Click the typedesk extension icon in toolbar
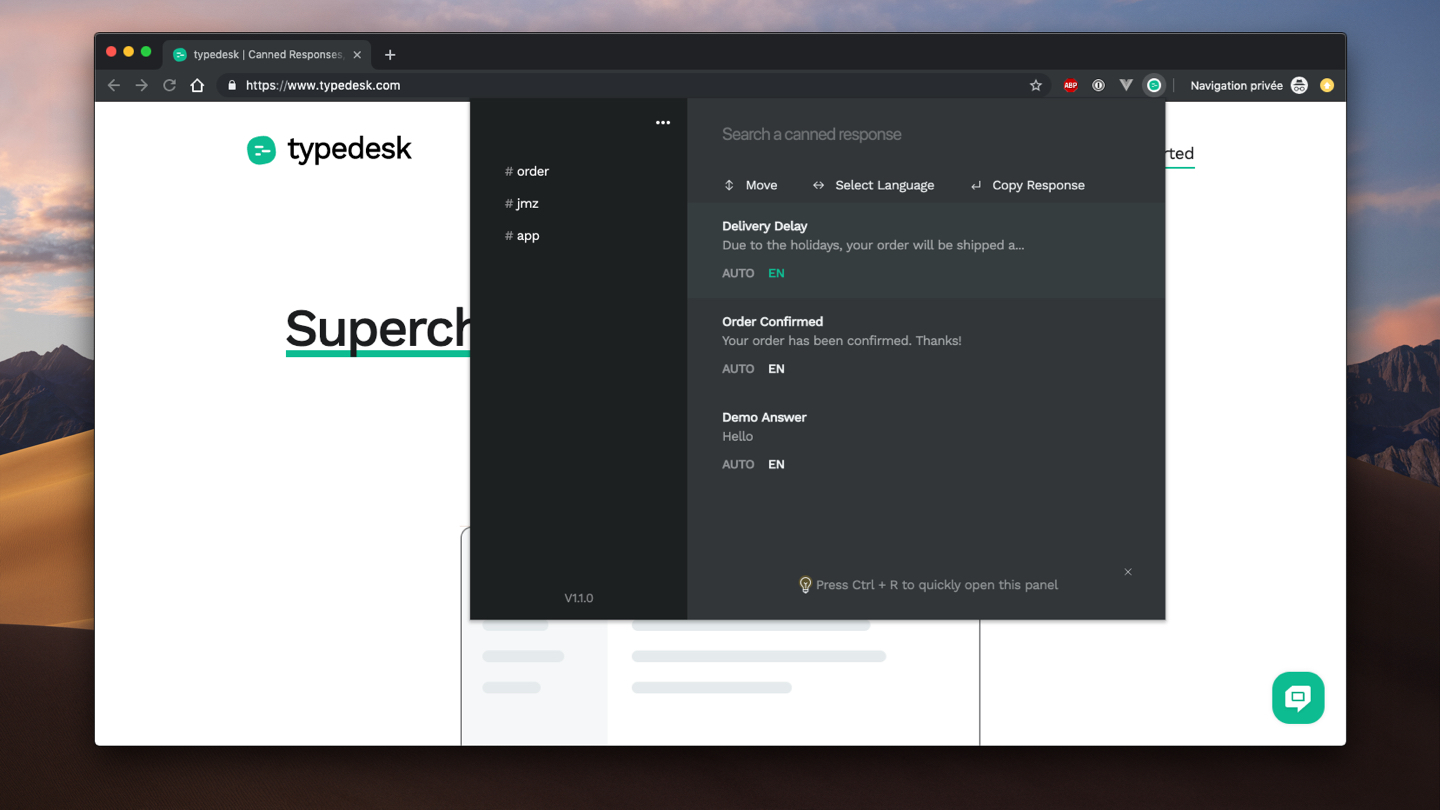 coord(1154,86)
